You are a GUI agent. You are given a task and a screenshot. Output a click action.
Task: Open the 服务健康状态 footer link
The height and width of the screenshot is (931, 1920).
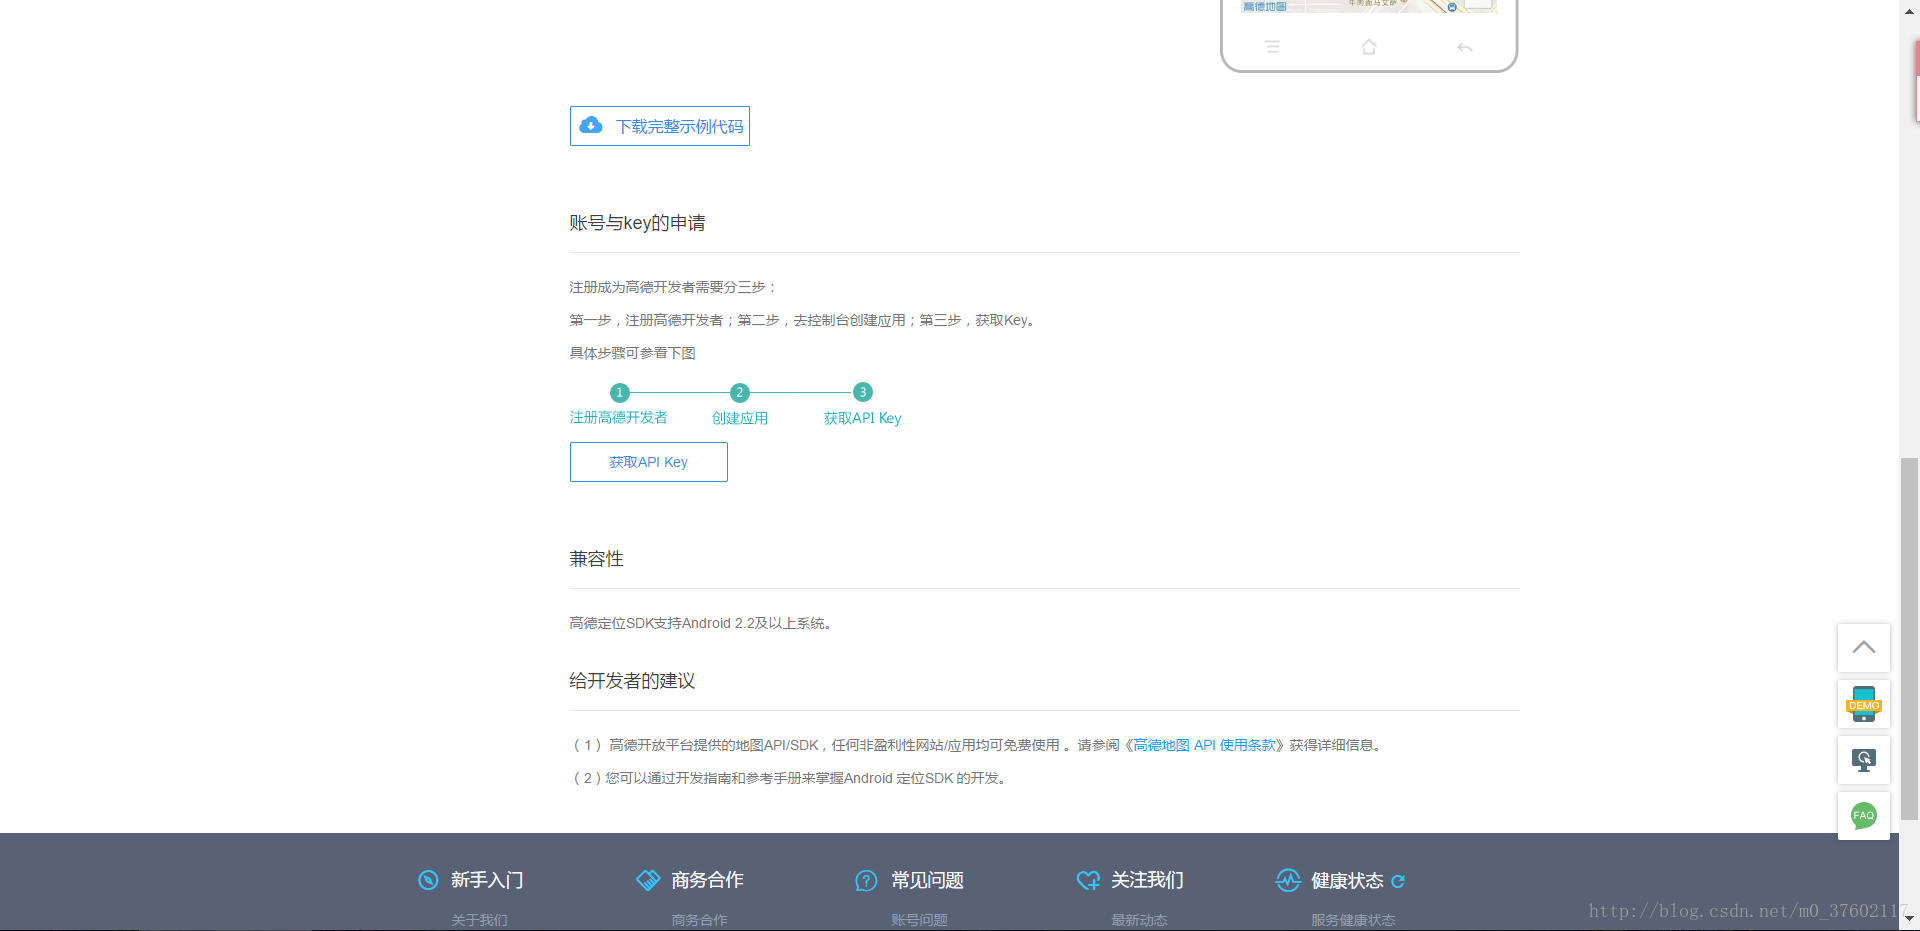coord(1353,920)
